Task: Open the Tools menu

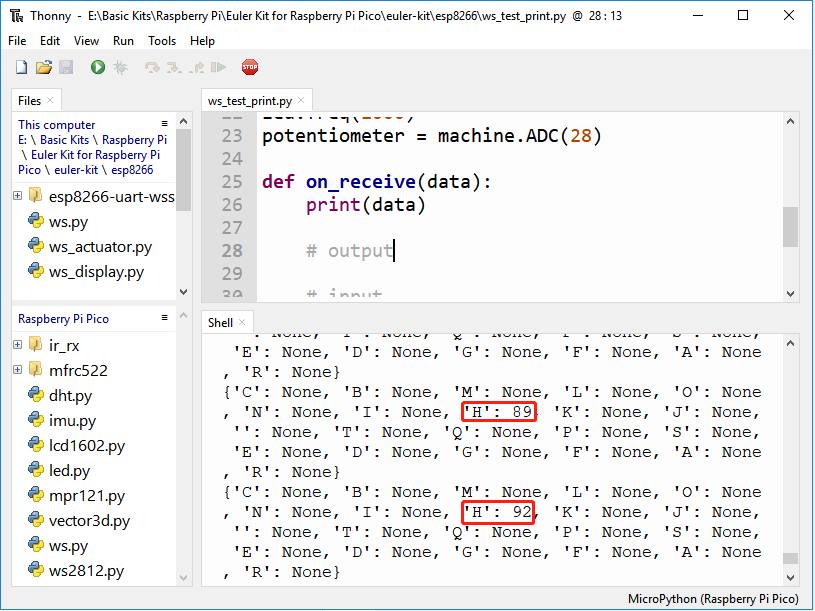Action: (162, 41)
